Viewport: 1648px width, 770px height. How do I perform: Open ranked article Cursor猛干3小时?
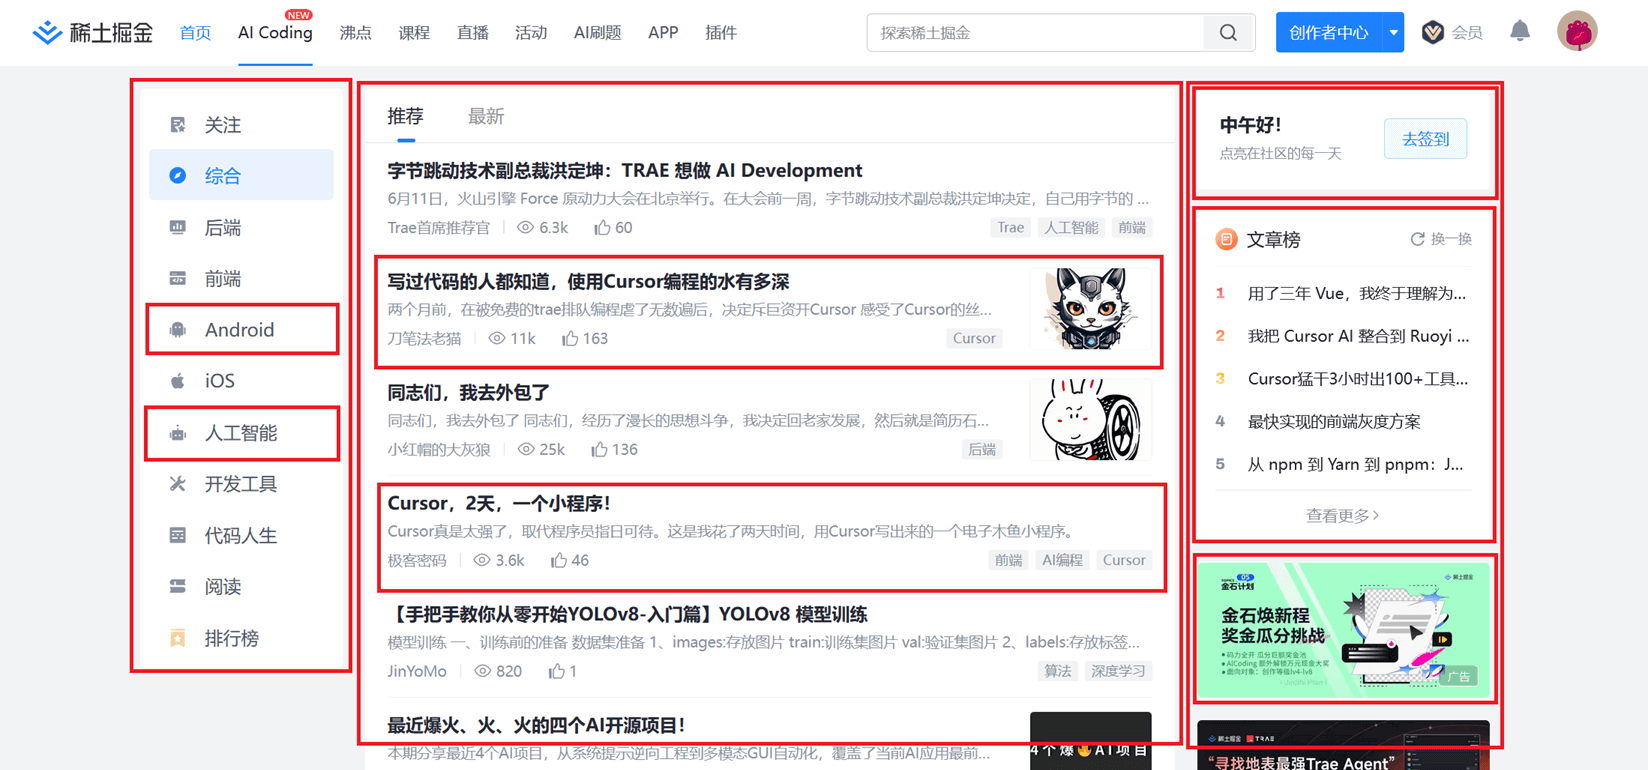(1358, 379)
